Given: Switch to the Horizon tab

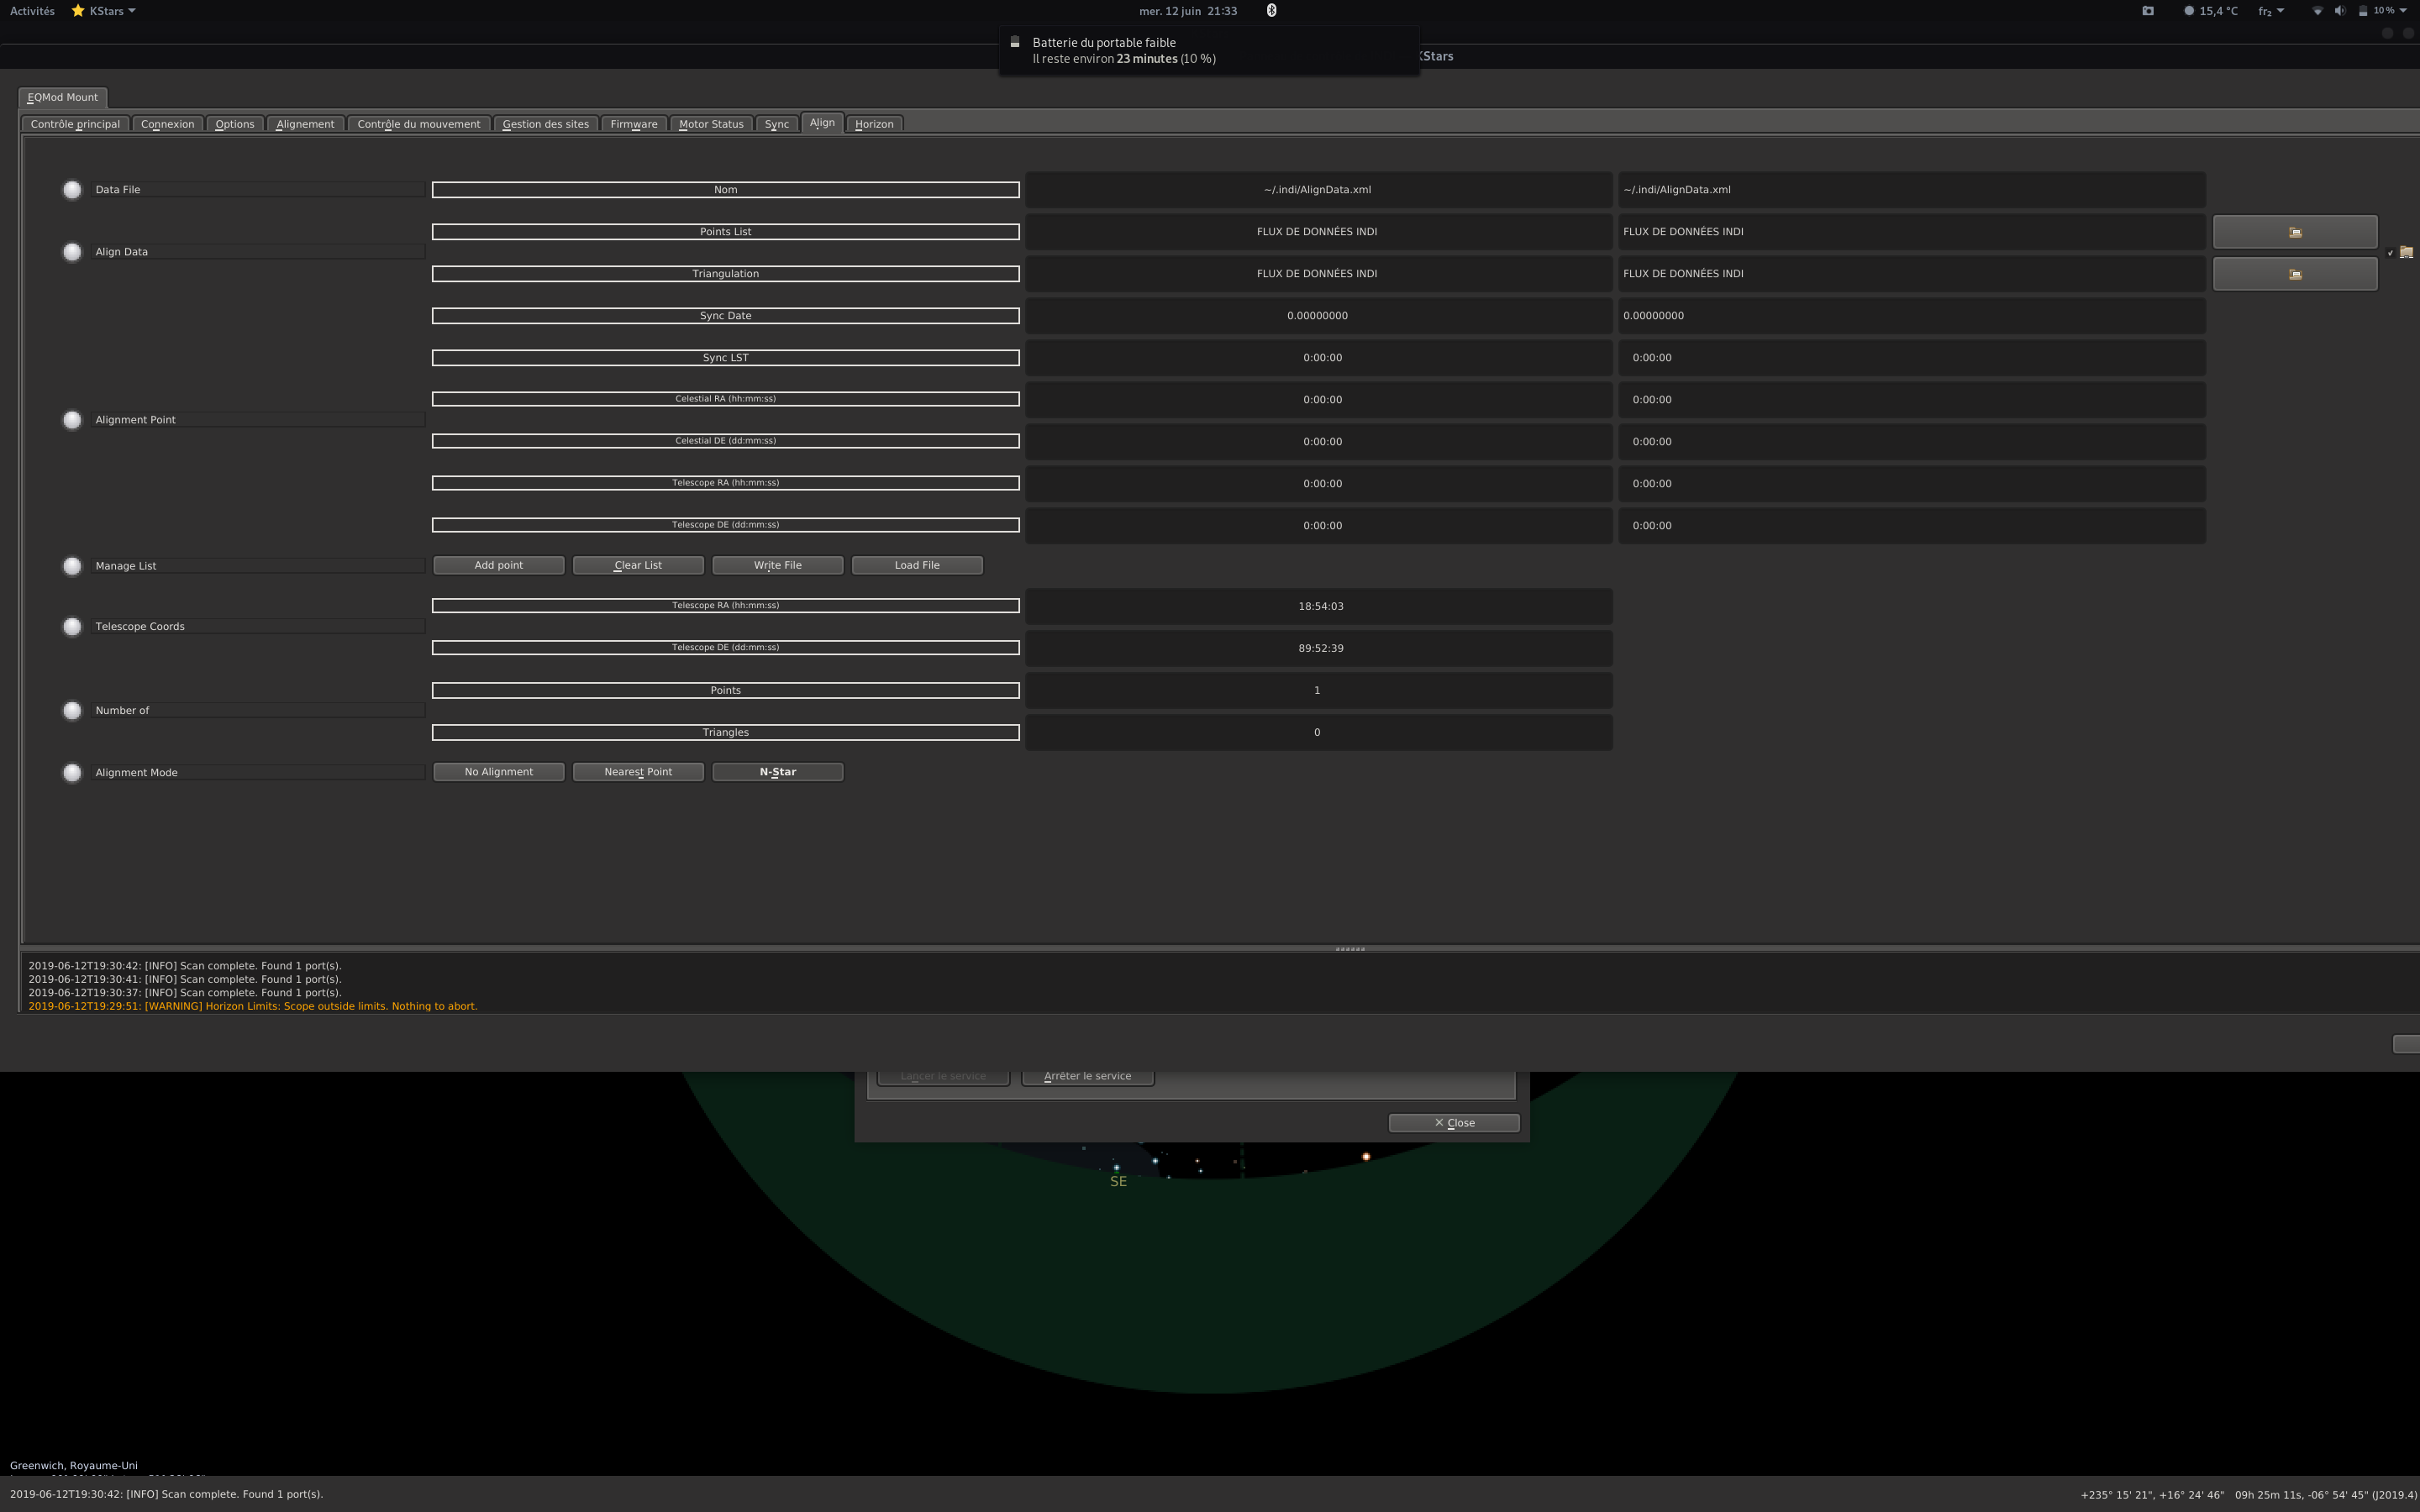Looking at the screenshot, I should (873, 124).
